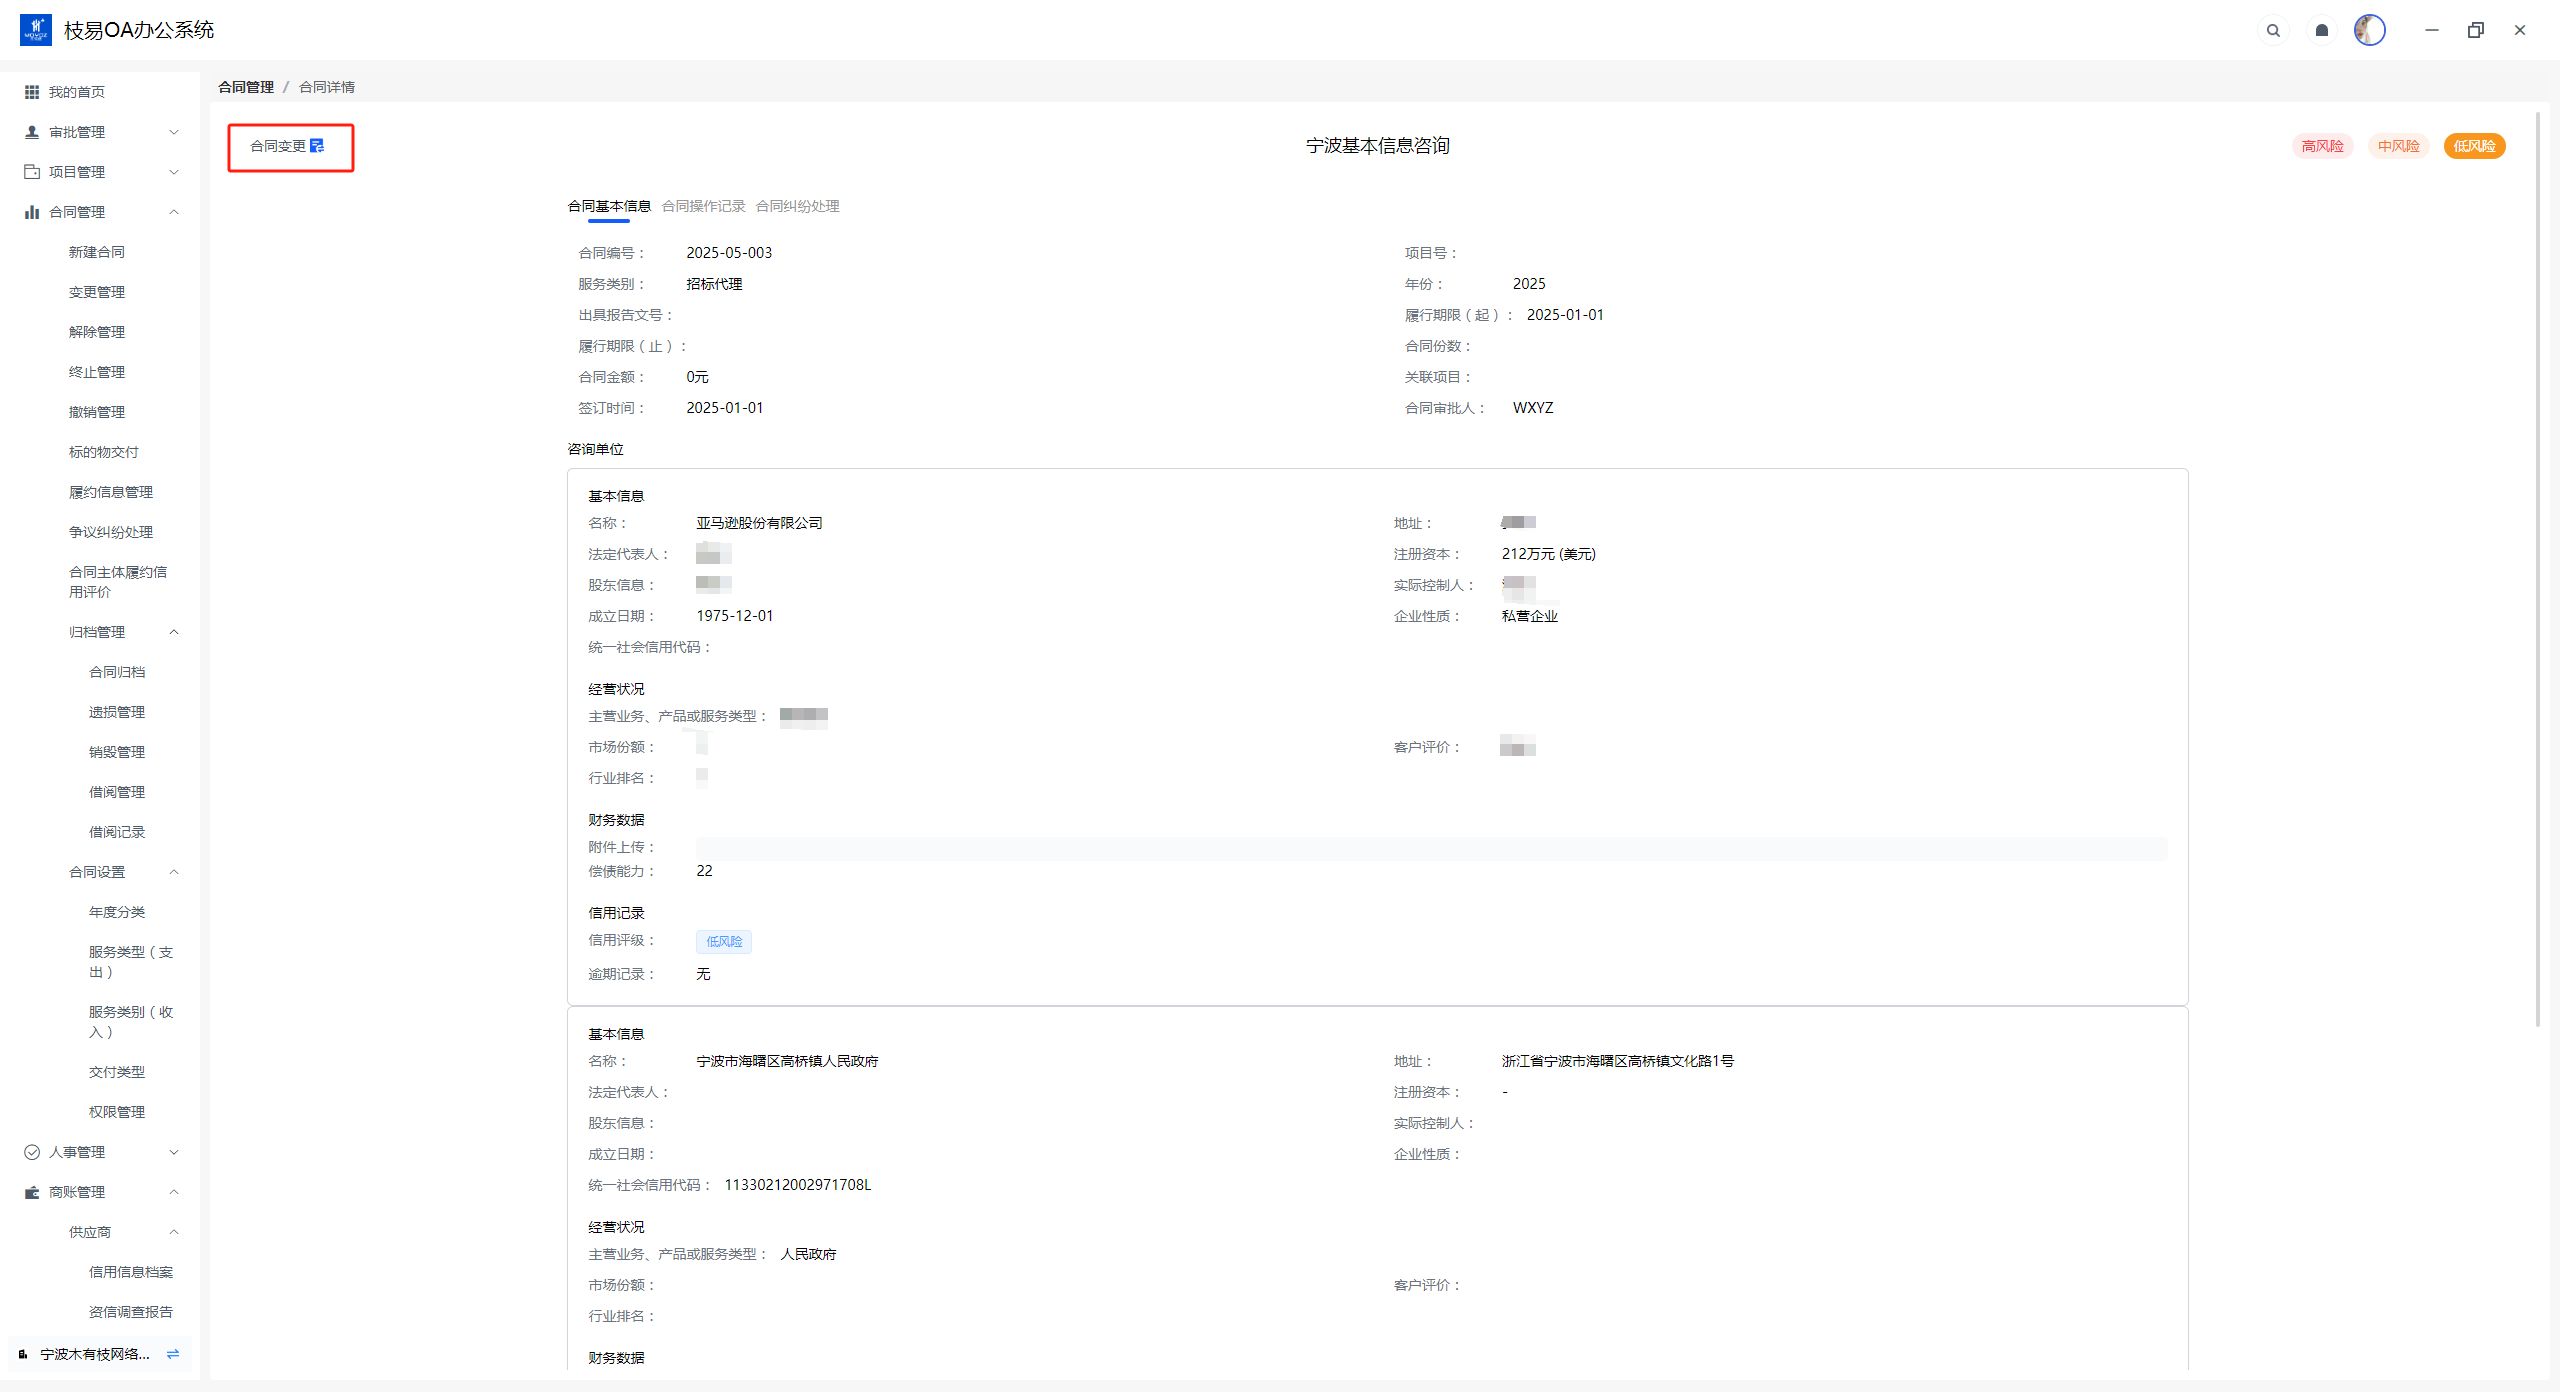The image size is (2560, 1392).
Task: Click the company switch arrows icon
Action: (173, 1354)
